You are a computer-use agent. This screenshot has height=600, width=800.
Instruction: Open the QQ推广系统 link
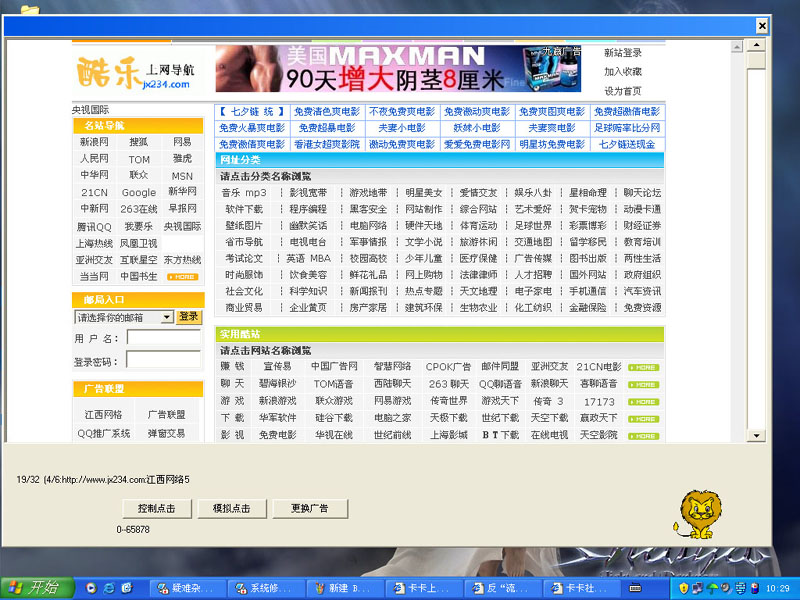104,434
